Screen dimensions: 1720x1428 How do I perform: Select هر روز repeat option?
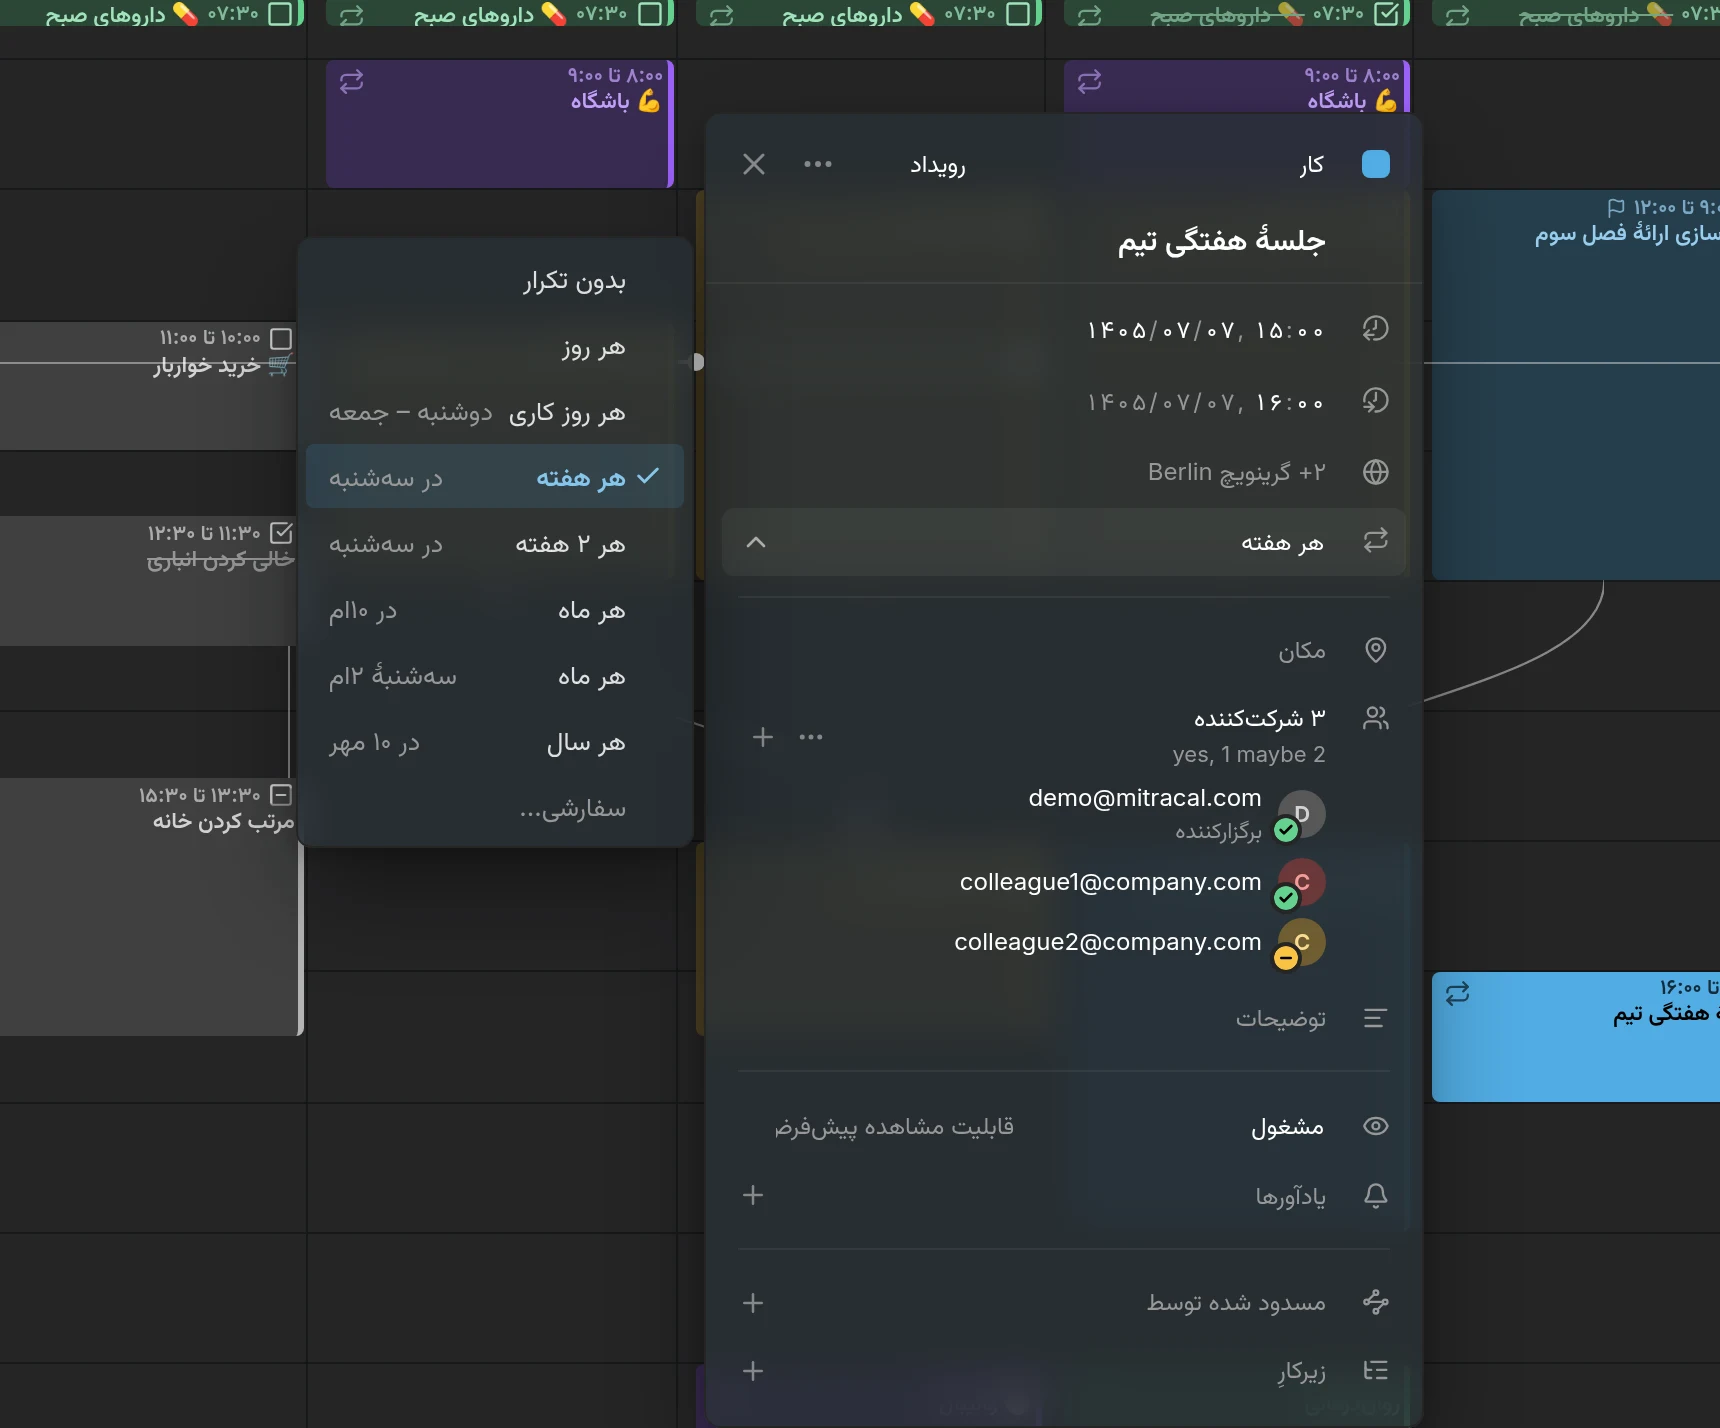pos(495,348)
